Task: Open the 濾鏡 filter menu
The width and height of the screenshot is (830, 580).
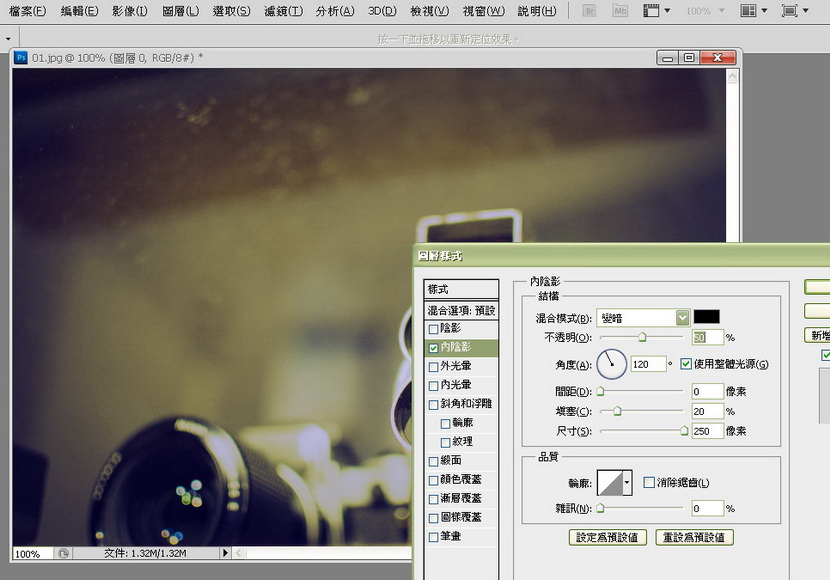Action: click(283, 11)
